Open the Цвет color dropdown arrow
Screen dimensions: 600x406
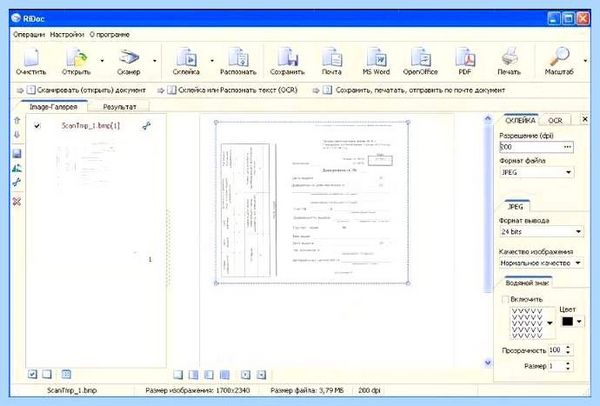pyautogui.click(x=579, y=321)
